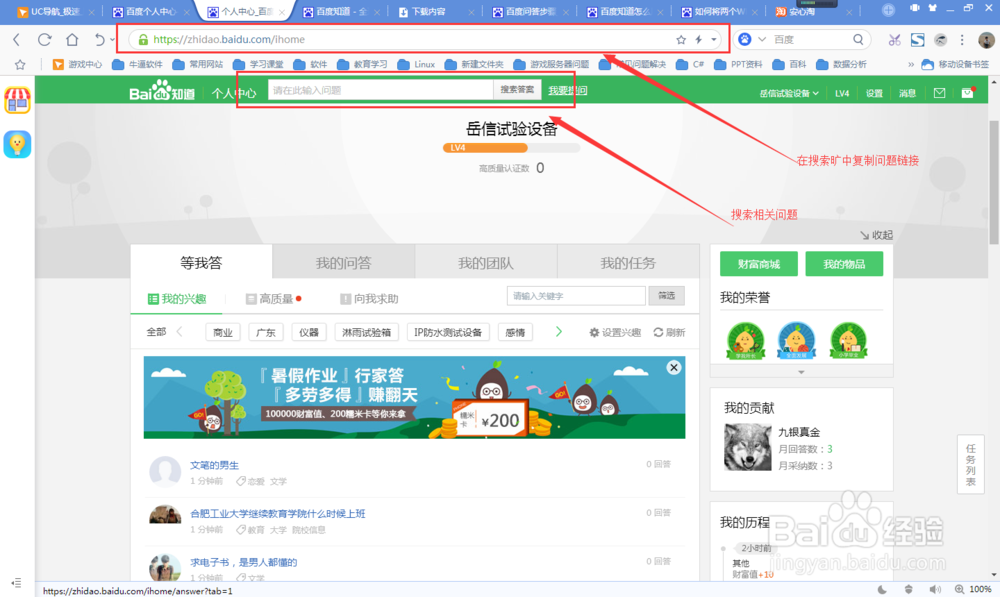
Task: Select the 我的任务 tab
Action: coord(628,262)
